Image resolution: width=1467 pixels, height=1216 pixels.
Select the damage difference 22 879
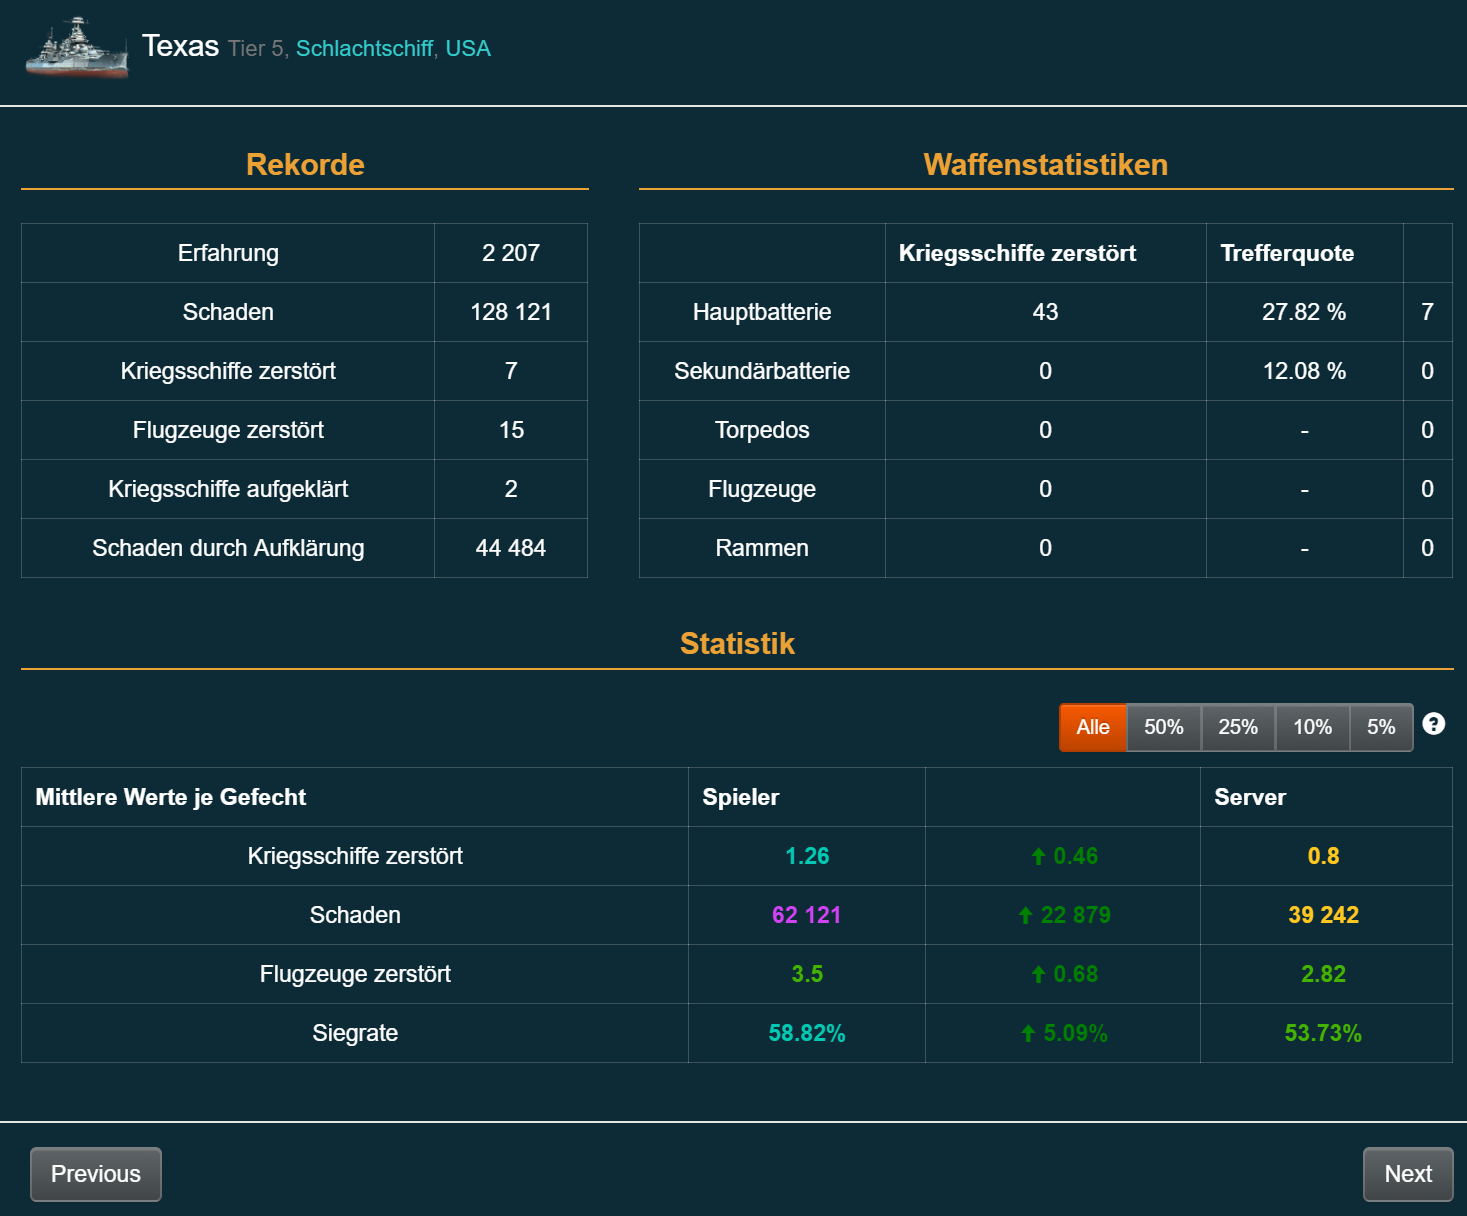click(1064, 915)
